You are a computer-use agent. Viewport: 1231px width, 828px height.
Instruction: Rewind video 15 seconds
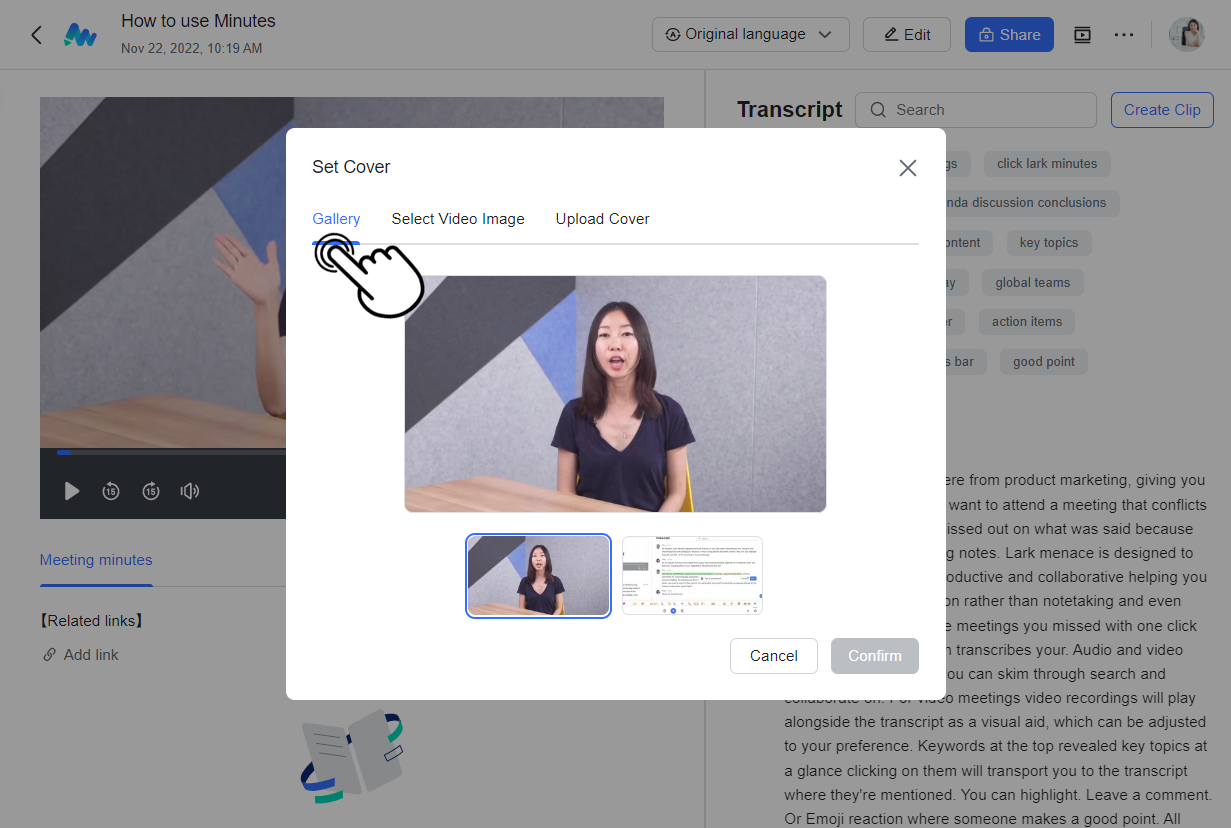pos(111,491)
